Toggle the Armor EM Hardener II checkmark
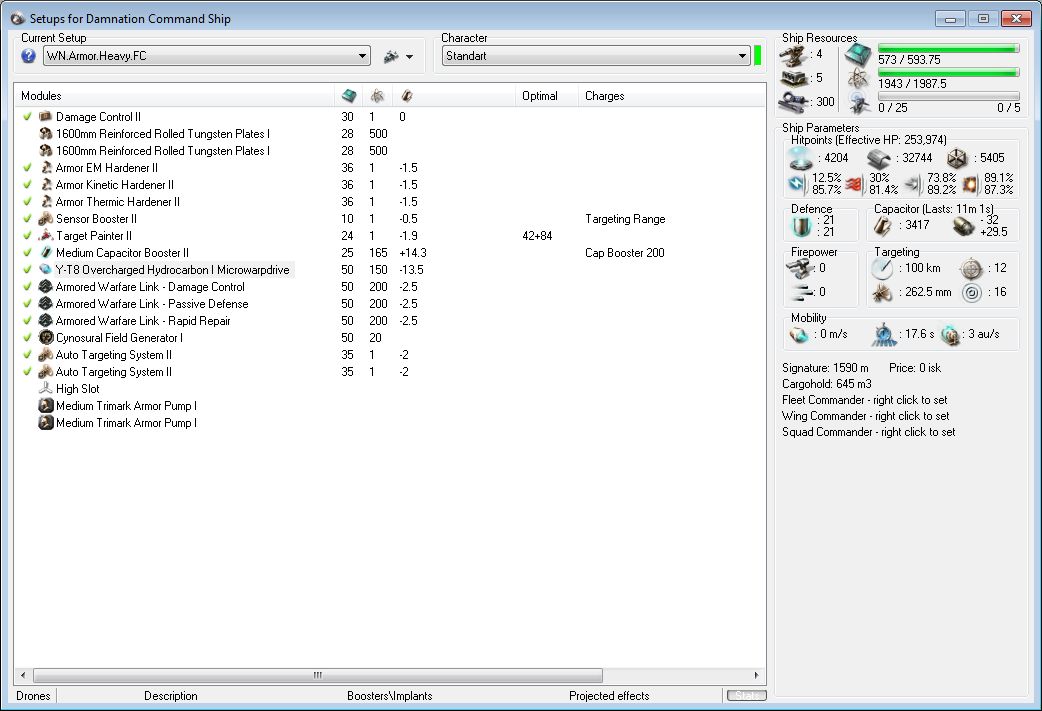 [27, 167]
